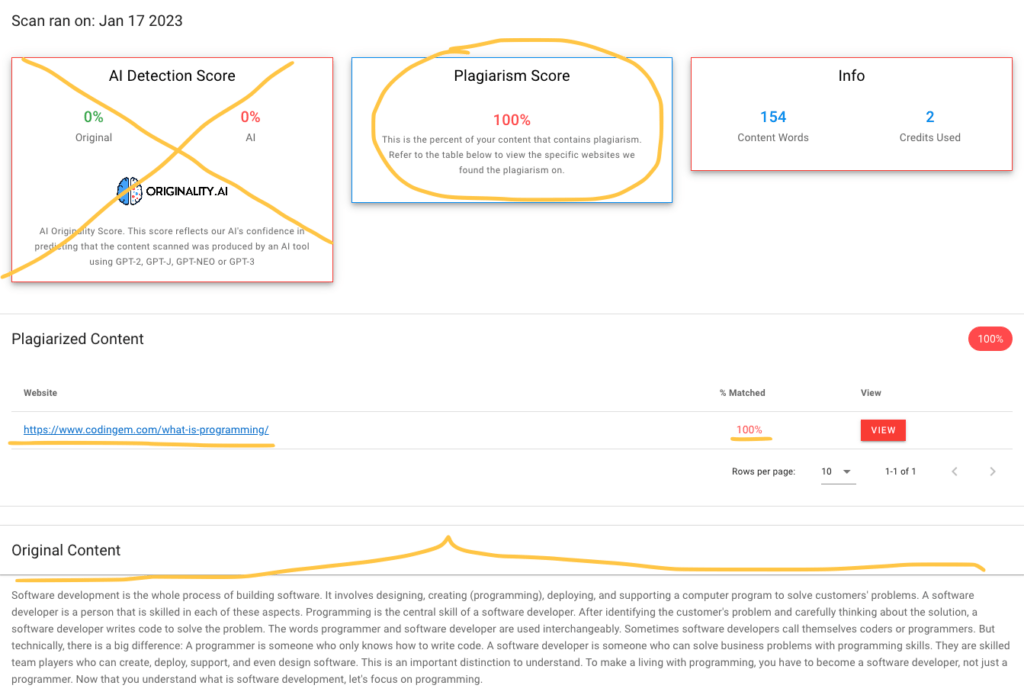Open the codingem.com what-is-programming link
The image size is (1024, 695).
pyautogui.click(x=146, y=430)
